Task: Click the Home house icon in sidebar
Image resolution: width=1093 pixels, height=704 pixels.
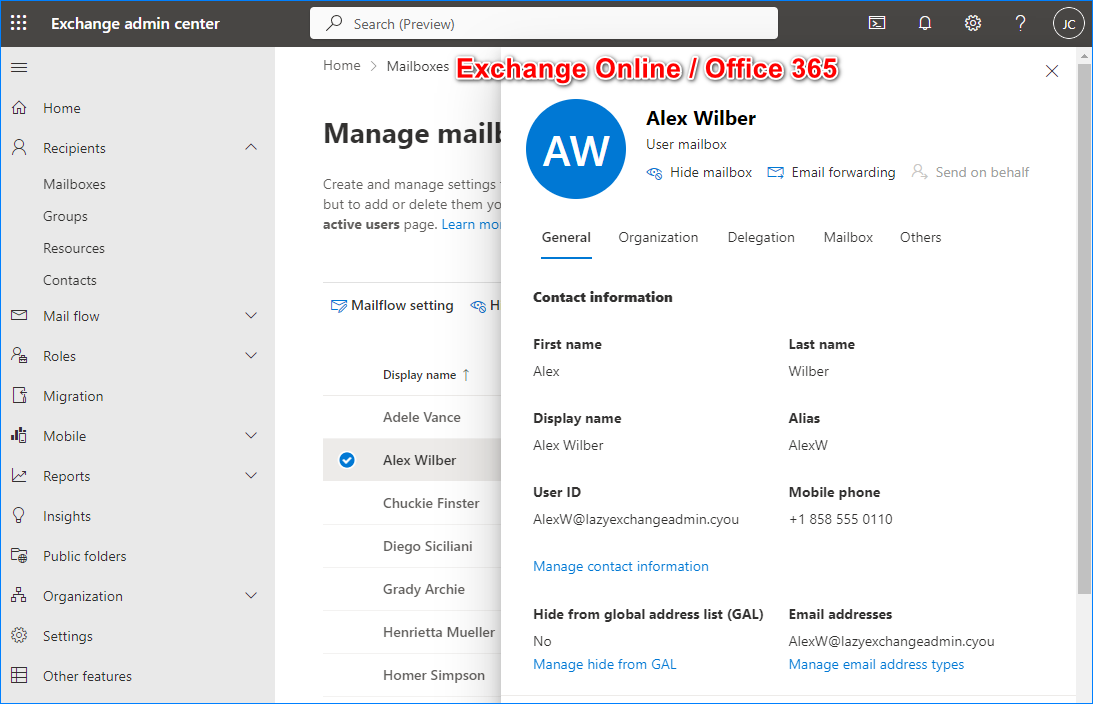Action: click(19, 108)
